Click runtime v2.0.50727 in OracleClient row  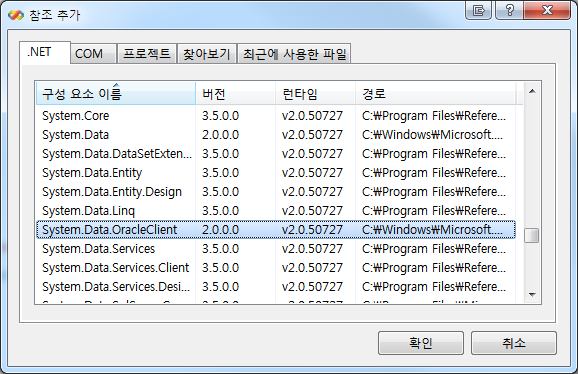312,230
